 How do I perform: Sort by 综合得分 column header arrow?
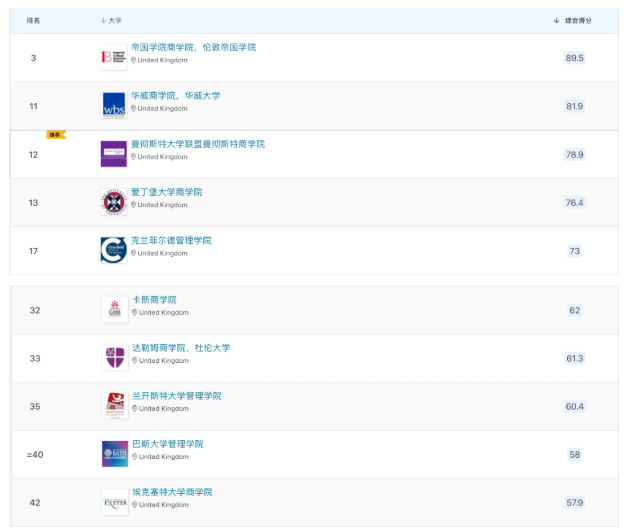(557, 20)
